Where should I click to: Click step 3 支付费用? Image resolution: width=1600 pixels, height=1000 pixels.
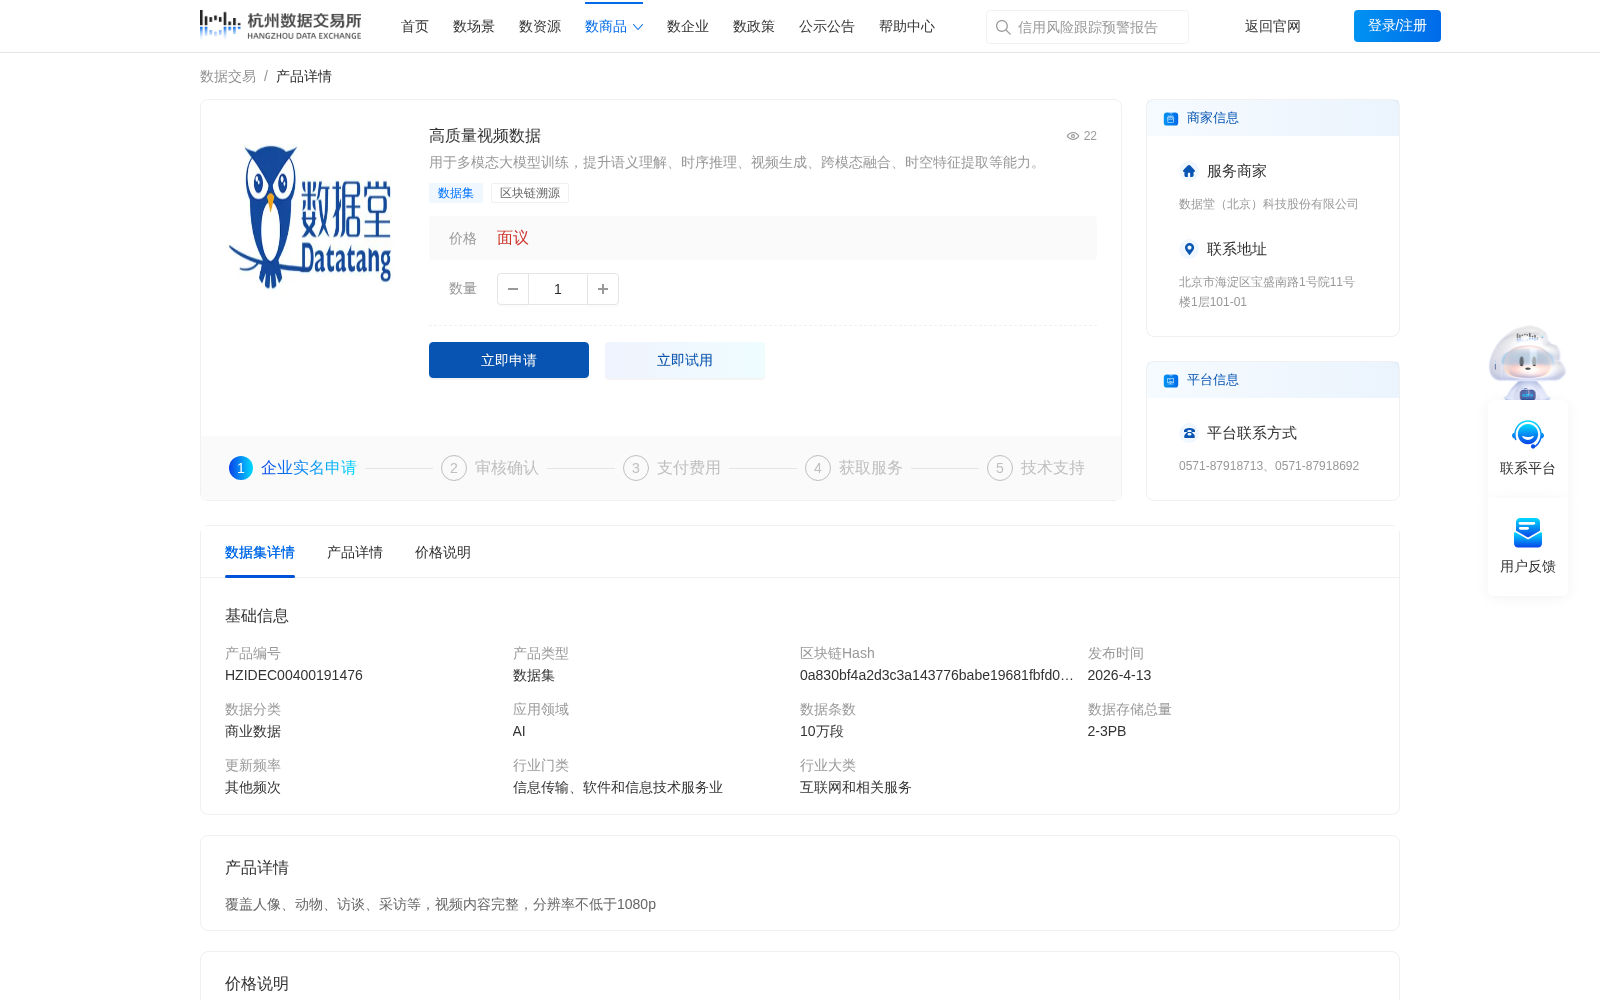672,468
